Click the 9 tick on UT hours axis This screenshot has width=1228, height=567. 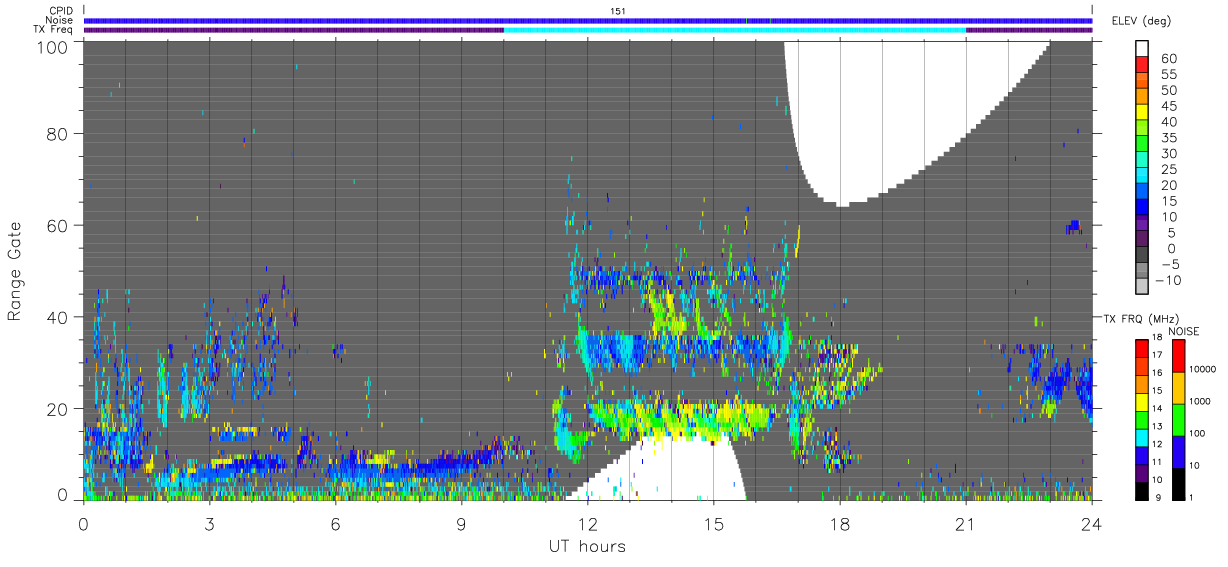pos(462,523)
